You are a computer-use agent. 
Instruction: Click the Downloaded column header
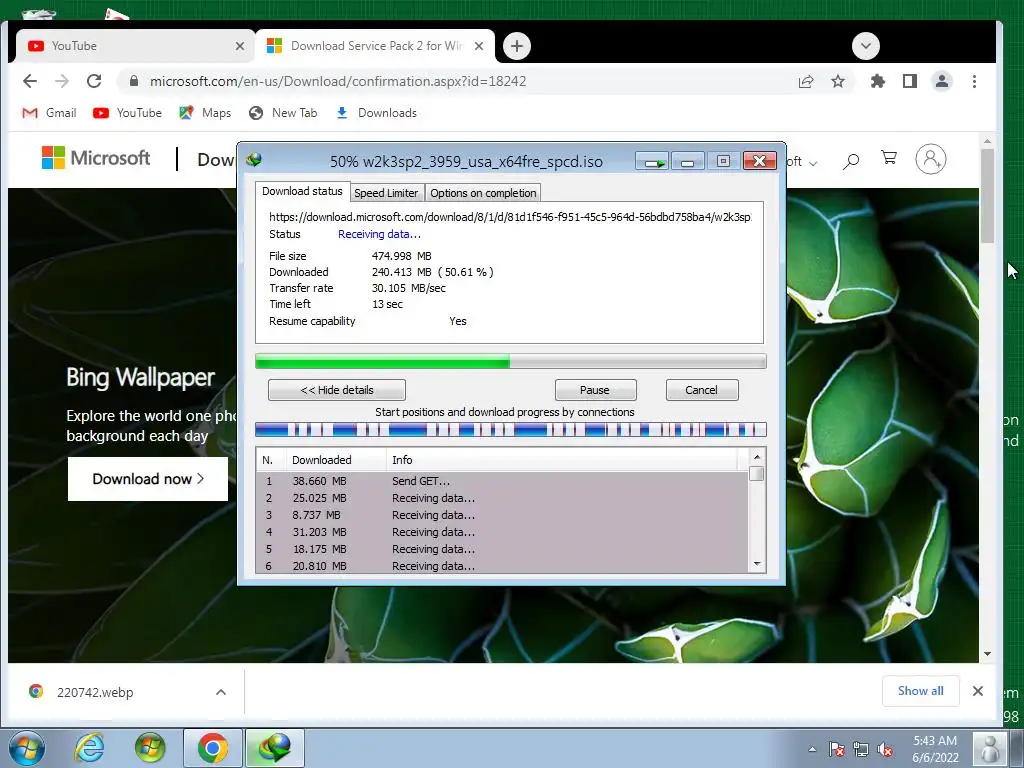point(336,460)
